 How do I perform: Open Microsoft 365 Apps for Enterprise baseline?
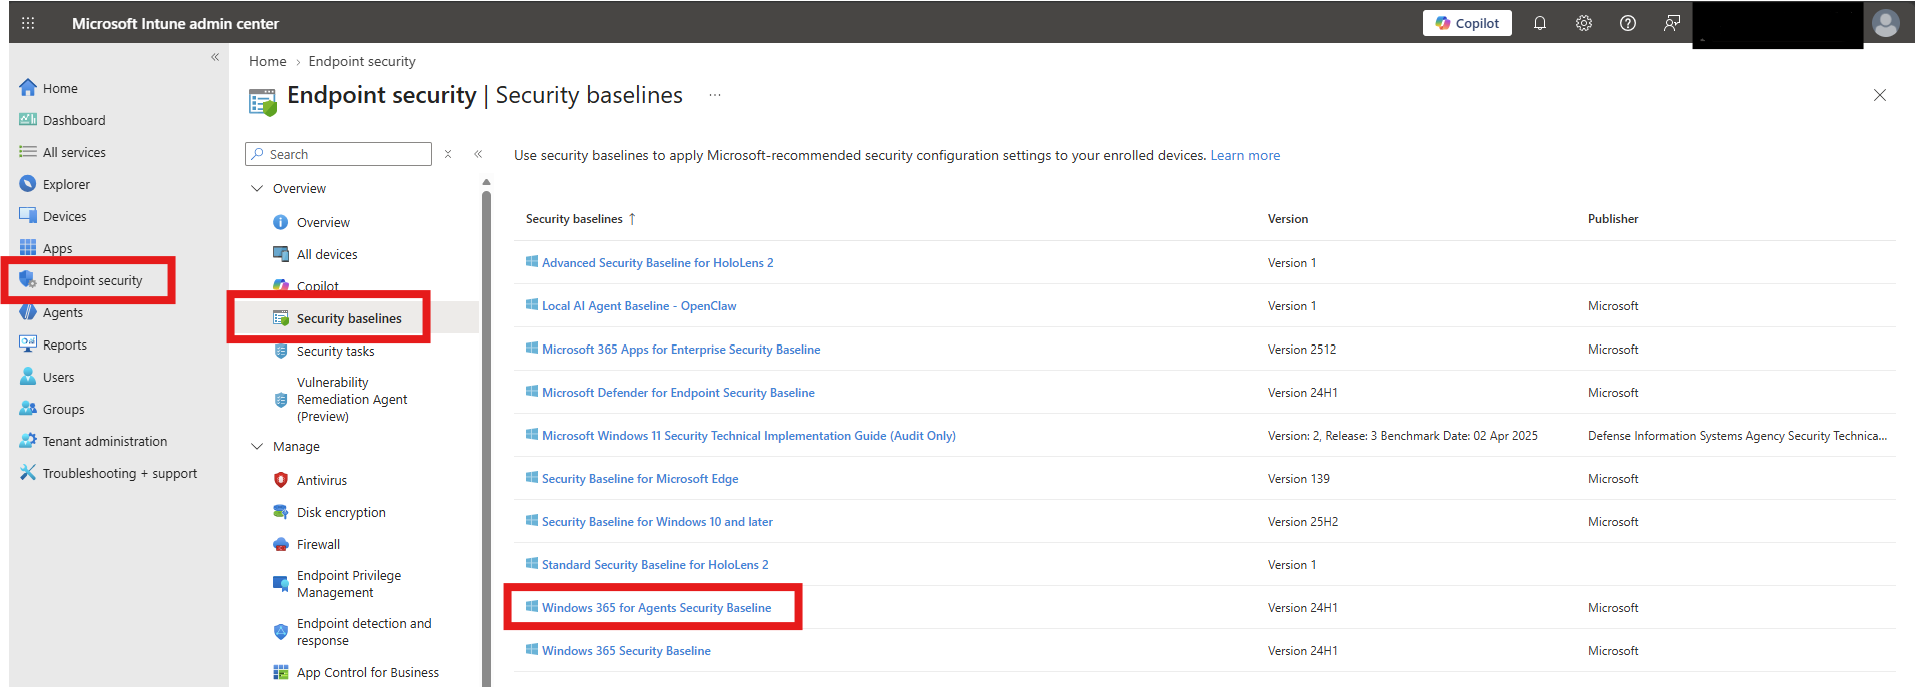pyautogui.click(x=681, y=349)
